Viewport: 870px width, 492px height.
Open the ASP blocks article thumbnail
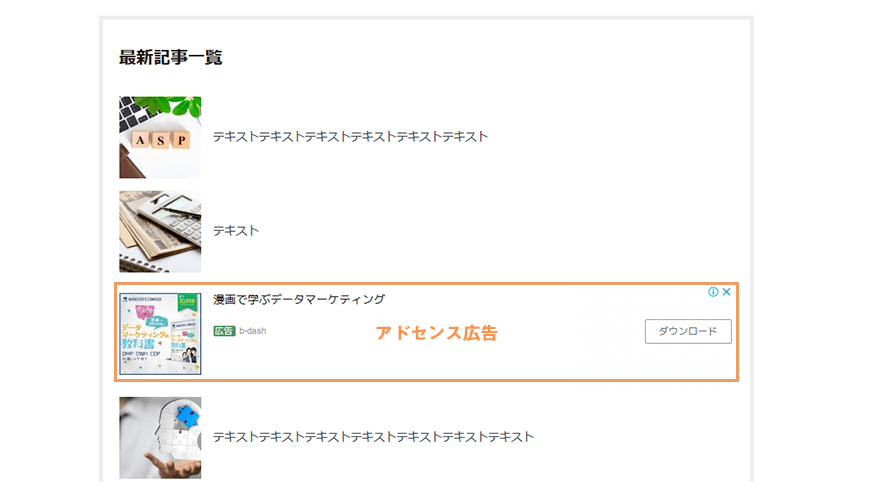pos(160,137)
